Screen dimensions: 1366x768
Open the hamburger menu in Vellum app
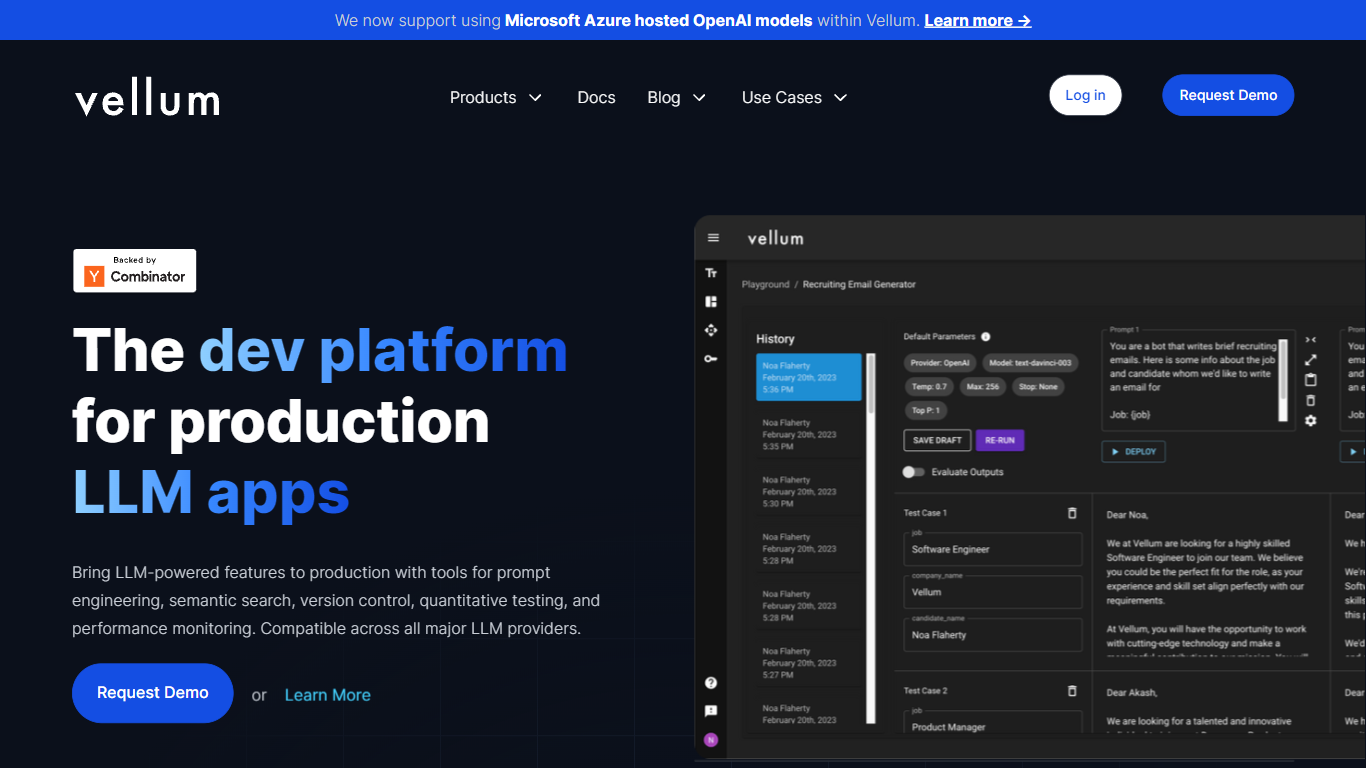coord(713,238)
